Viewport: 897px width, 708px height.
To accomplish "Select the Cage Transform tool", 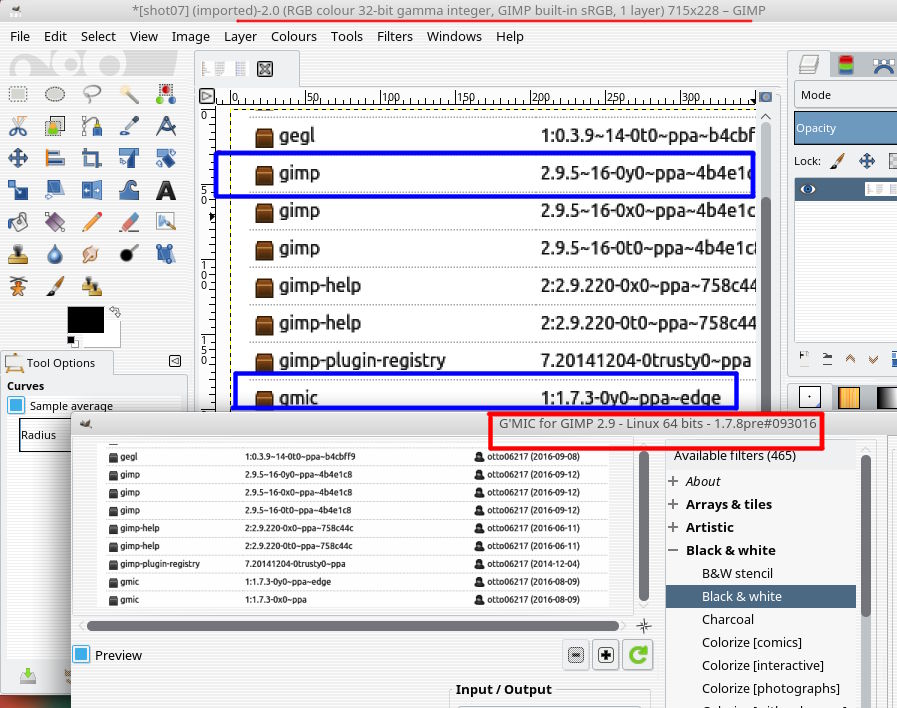I will click(165, 254).
